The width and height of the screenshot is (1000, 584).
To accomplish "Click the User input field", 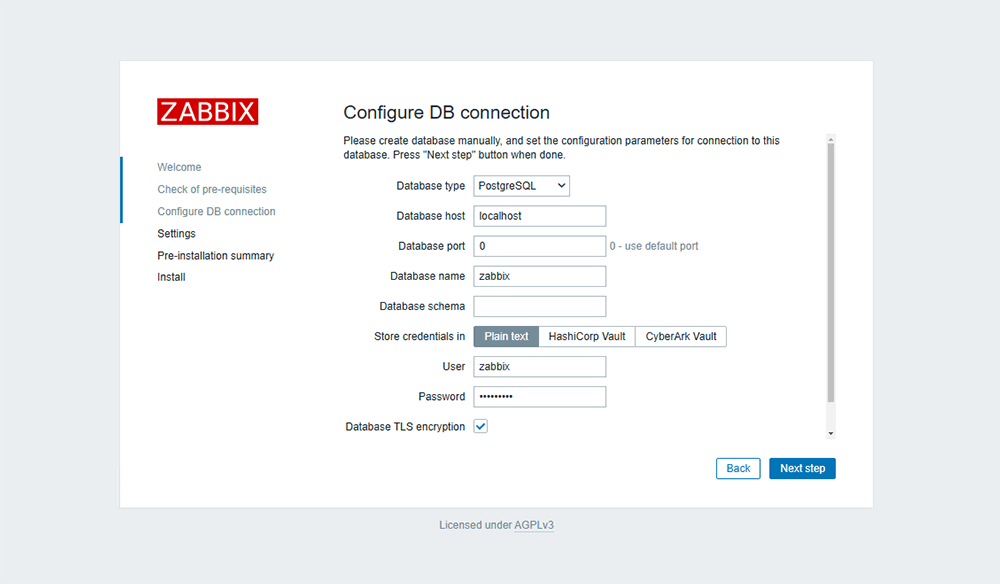I will click(540, 367).
